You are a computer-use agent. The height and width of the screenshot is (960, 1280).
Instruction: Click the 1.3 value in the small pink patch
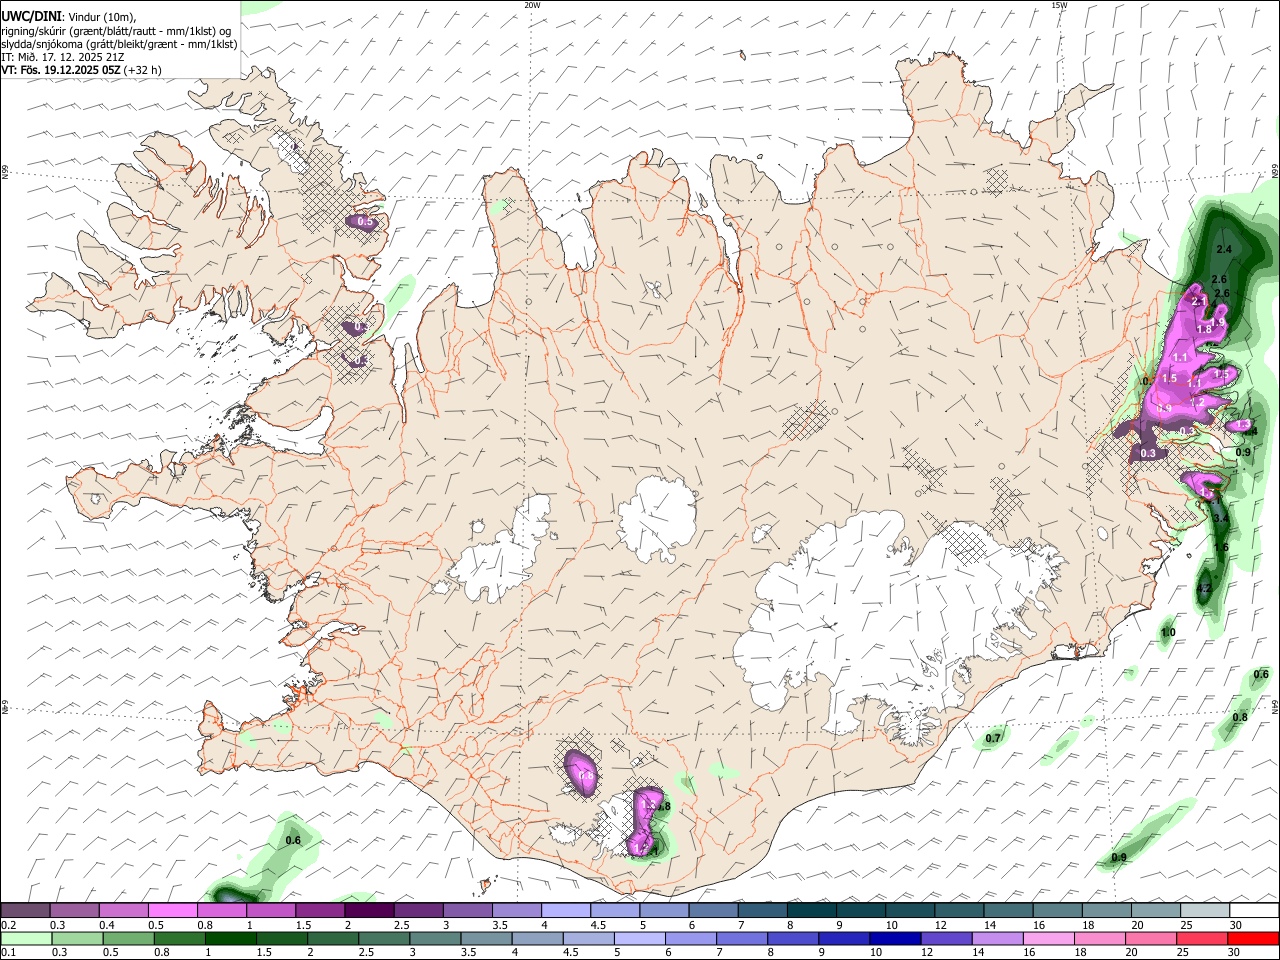pyautogui.click(x=1241, y=425)
